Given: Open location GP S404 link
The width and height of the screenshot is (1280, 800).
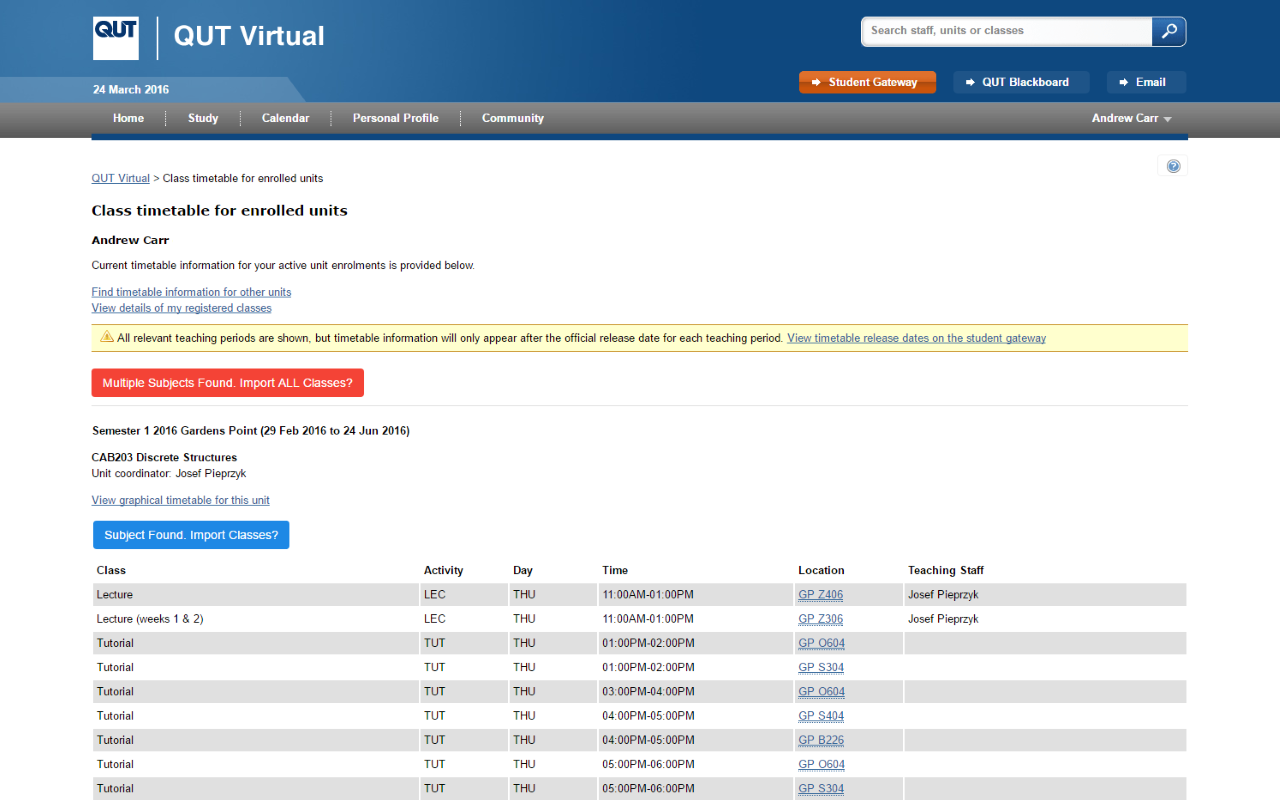Looking at the screenshot, I should click(x=821, y=716).
